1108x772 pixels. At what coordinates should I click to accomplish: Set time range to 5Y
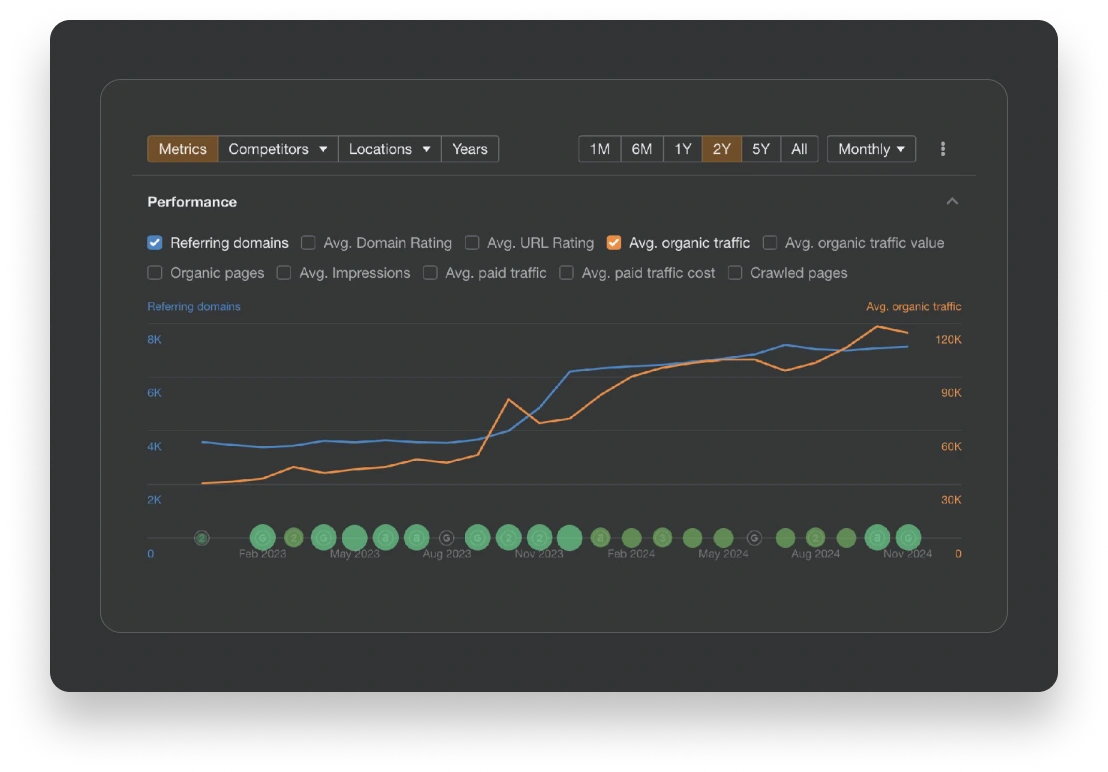pos(760,149)
